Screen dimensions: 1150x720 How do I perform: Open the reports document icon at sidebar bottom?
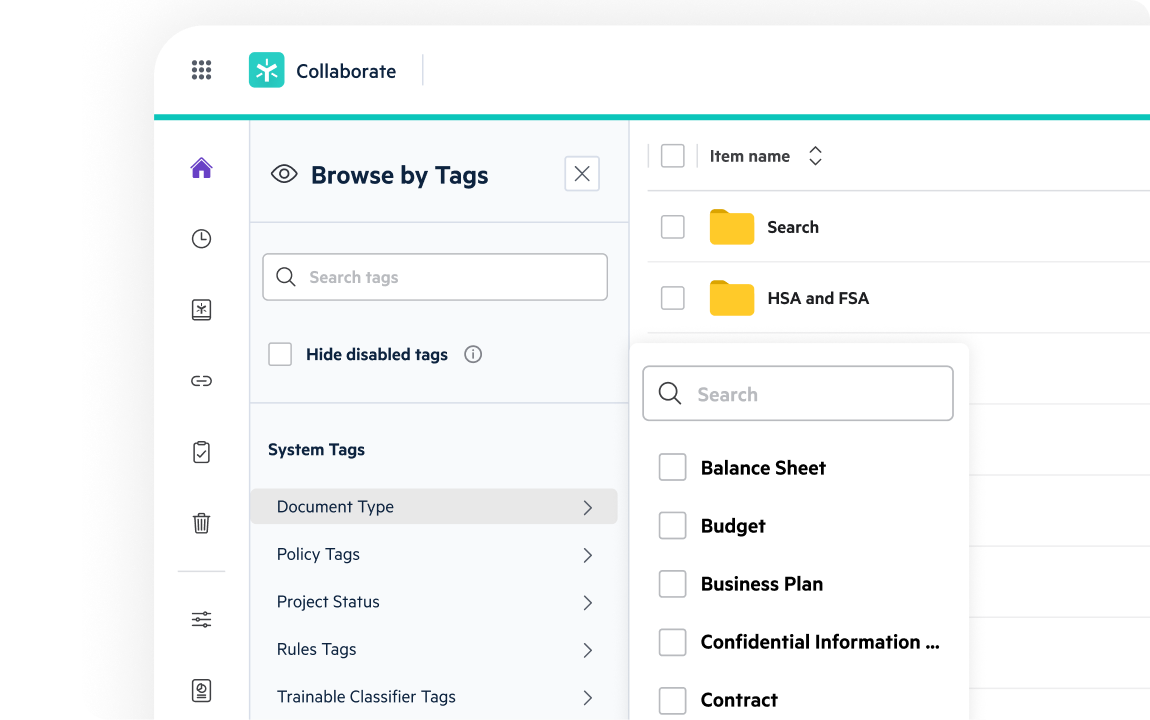tap(202, 691)
